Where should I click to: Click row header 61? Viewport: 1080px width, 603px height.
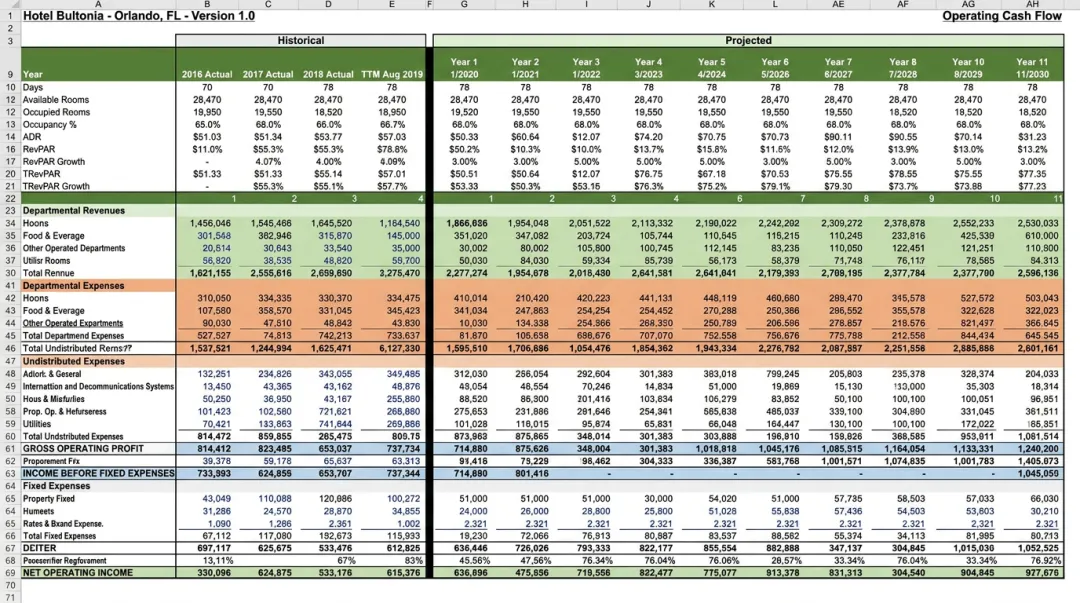point(10,449)
